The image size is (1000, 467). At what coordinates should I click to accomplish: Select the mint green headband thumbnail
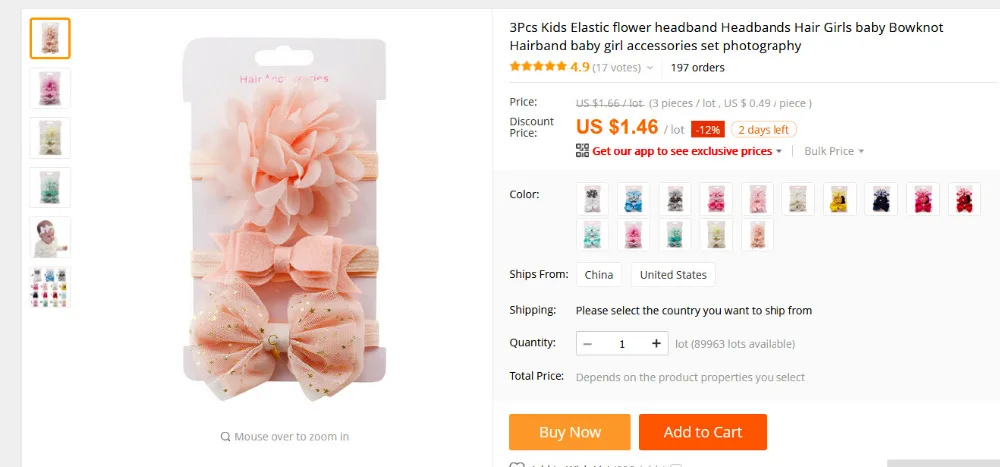point(50,187)
